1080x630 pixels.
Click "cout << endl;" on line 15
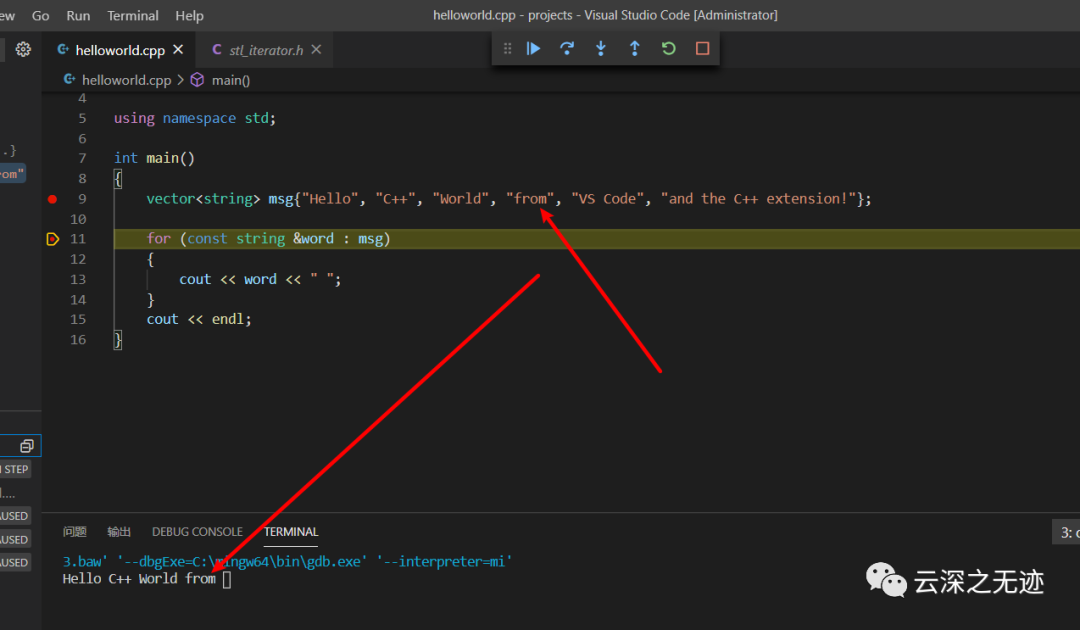pyautogui.click(x=199, y=319)
